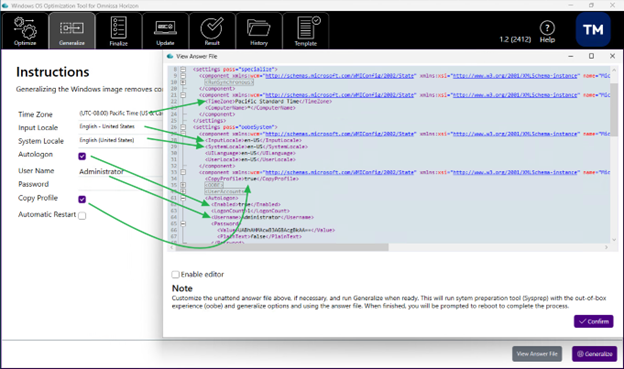The image size is (624, 369).
Task: Click the vertical scrollbar in answer file
Action: point(614,109)
